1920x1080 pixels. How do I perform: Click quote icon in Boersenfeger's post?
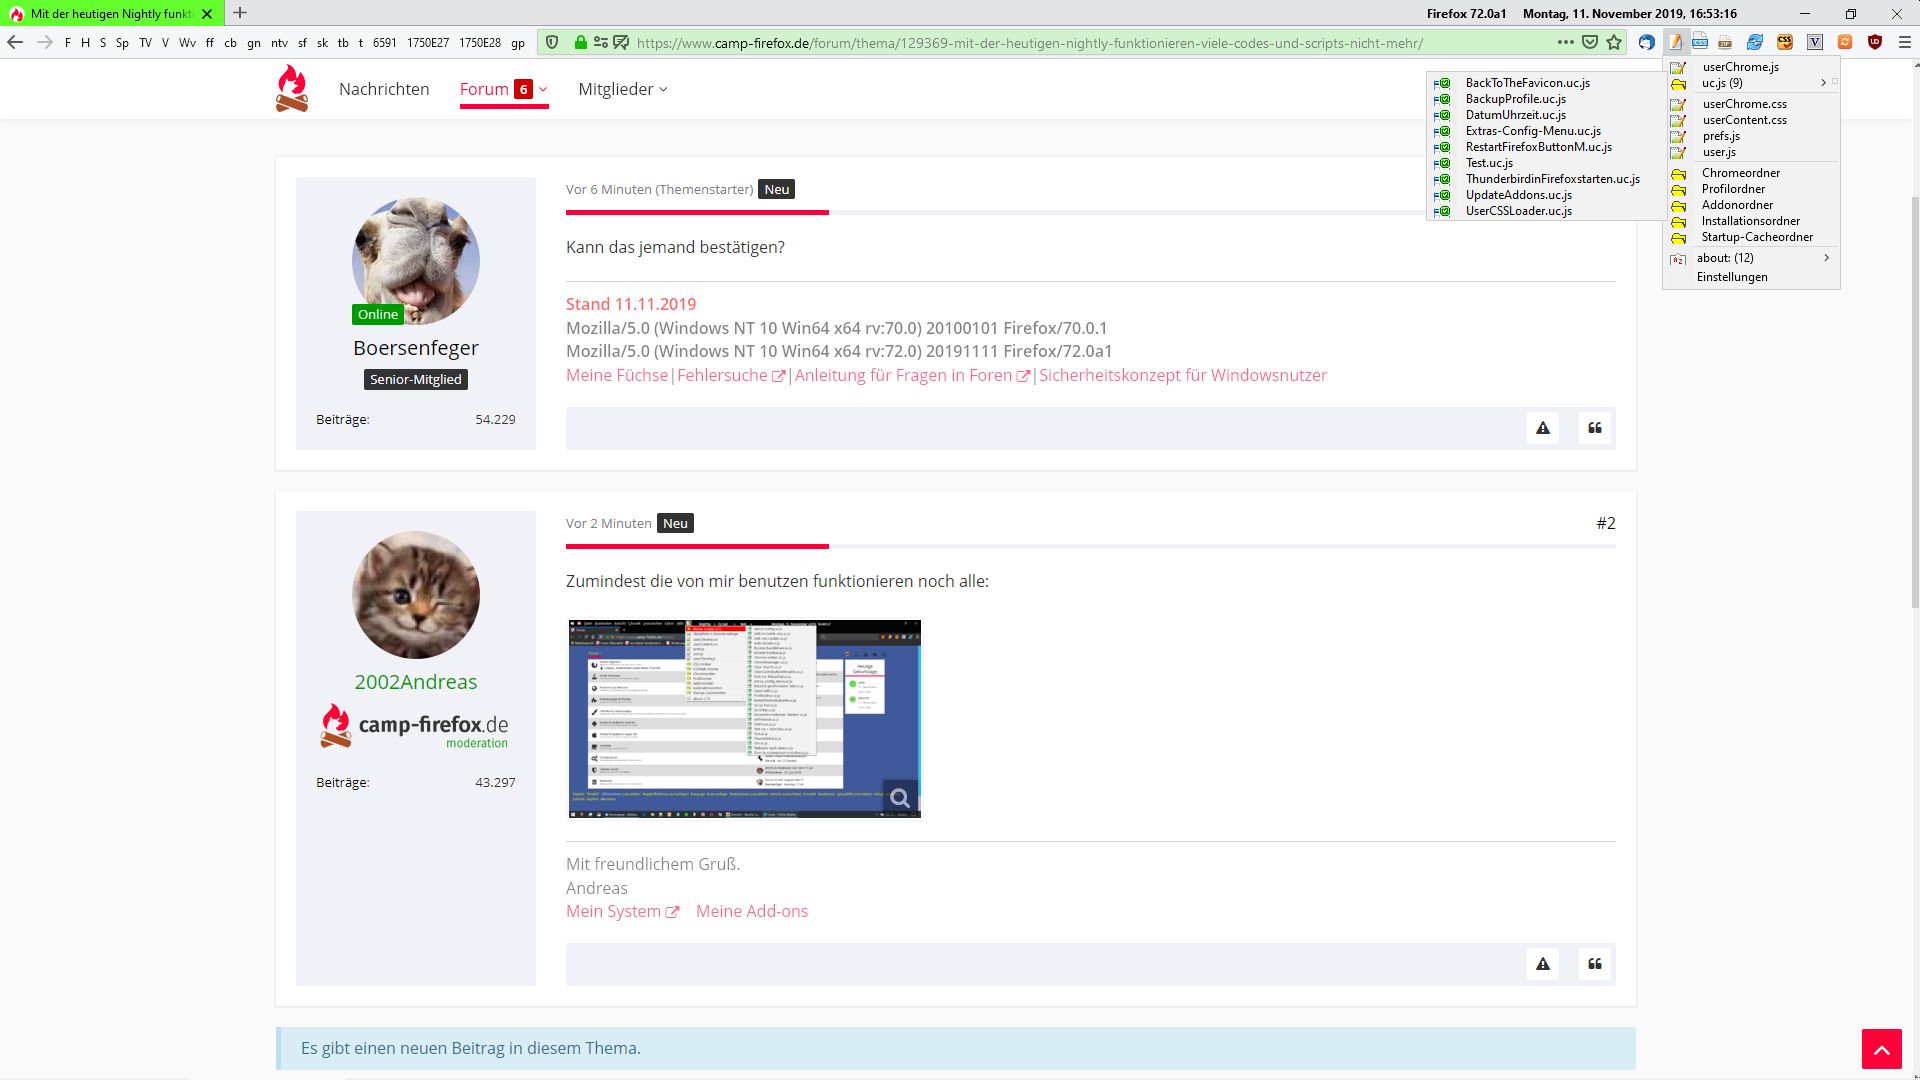[1595, 428]
